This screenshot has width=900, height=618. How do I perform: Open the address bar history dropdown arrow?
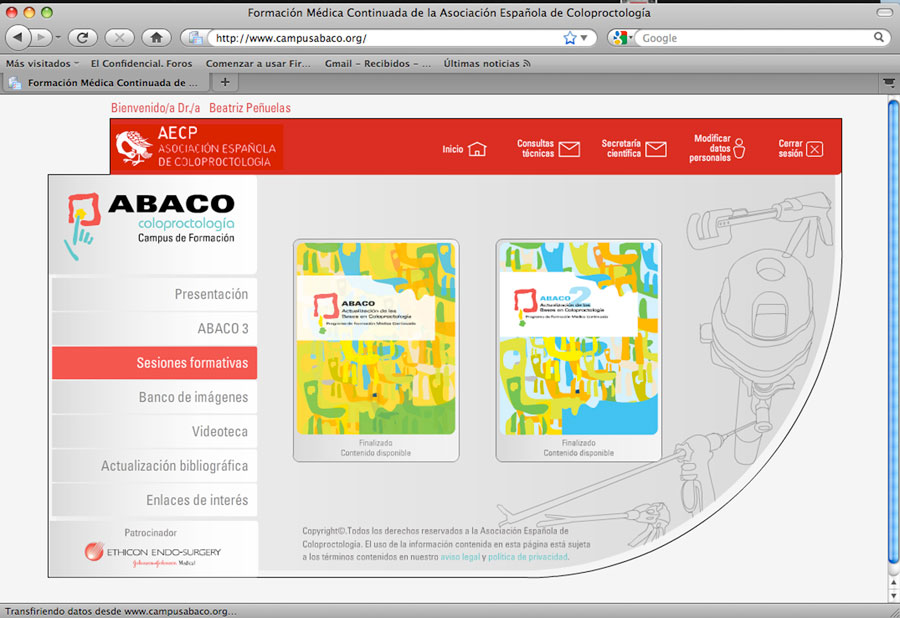[584, 38]
